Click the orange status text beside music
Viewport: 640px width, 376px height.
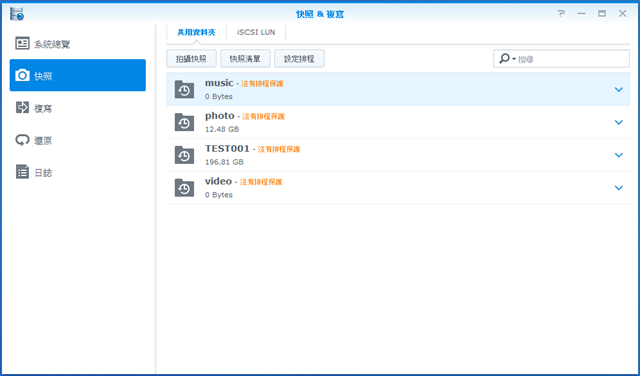262,84
